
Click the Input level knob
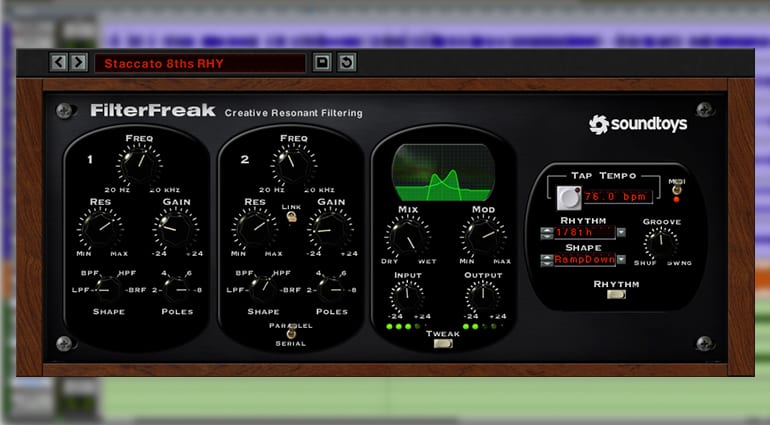click(407, 296)
